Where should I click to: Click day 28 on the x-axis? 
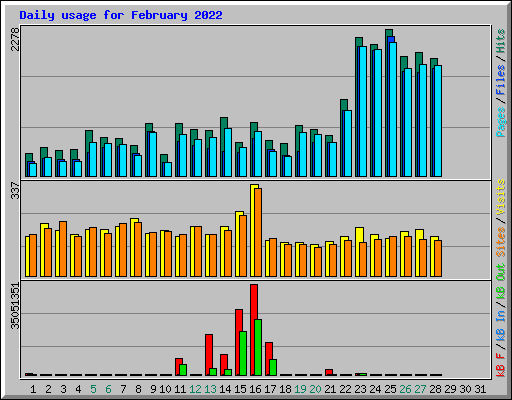click(x=435, y=389)
